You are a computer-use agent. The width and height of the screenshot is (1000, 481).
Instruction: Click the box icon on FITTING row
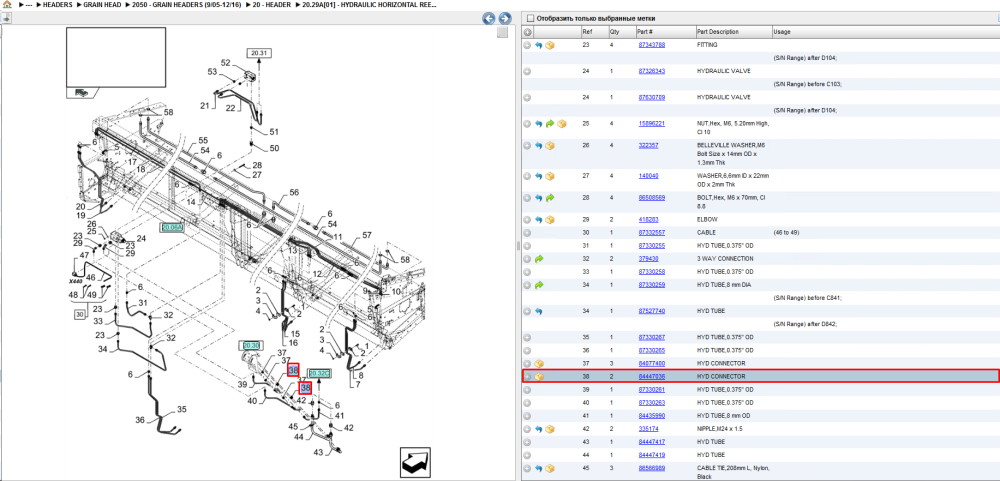[550, 45]
